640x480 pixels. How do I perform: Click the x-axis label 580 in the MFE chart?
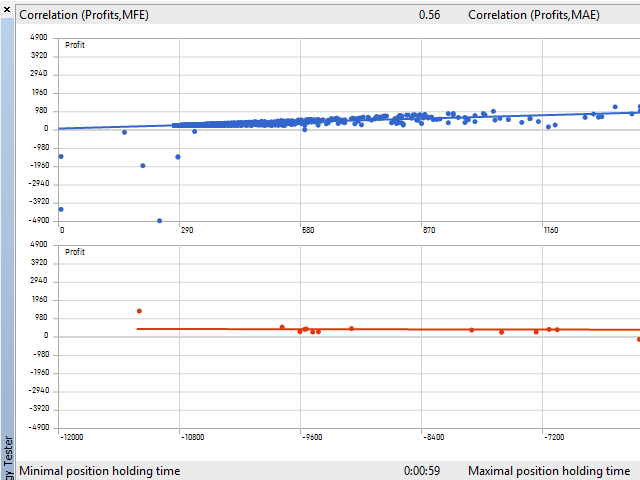[308, 230]
